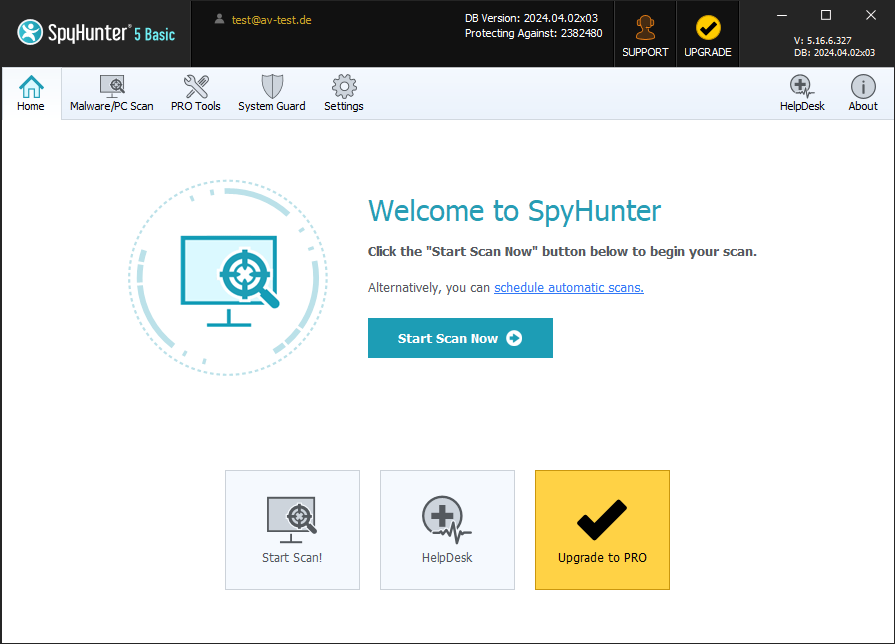The image size is (895, 644).
Task: Click the yellow Upgrade to PRO tile
Action: coord(602,530)
